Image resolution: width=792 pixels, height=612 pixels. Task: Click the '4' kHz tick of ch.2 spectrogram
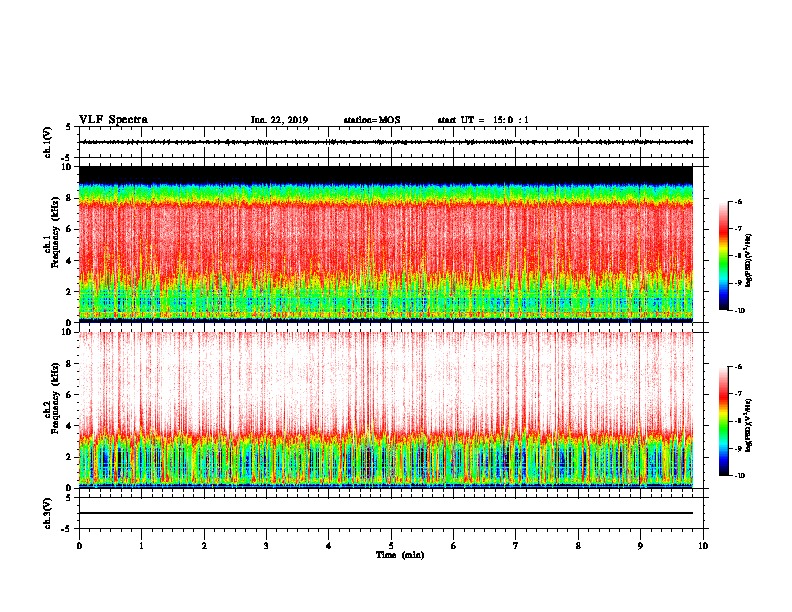(x=70, y=426)
